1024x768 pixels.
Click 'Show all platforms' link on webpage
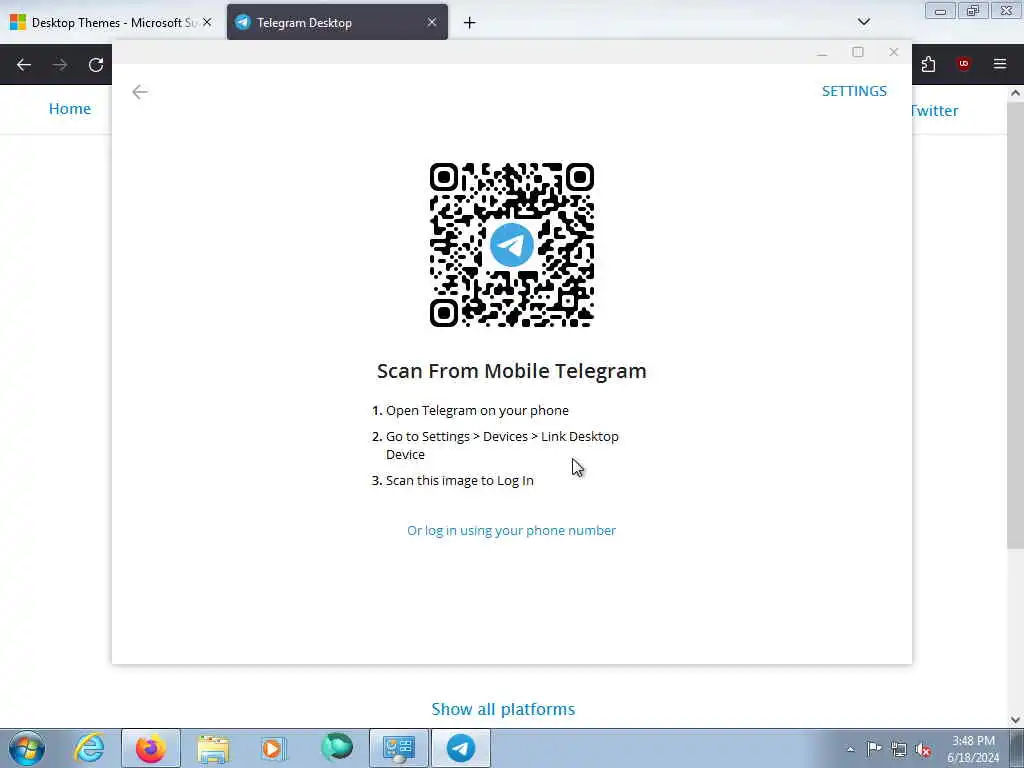[x=503, y=709]
